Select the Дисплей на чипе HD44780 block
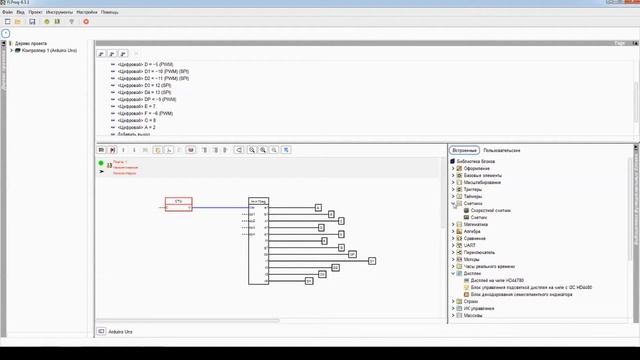 (x=497, y=281)
